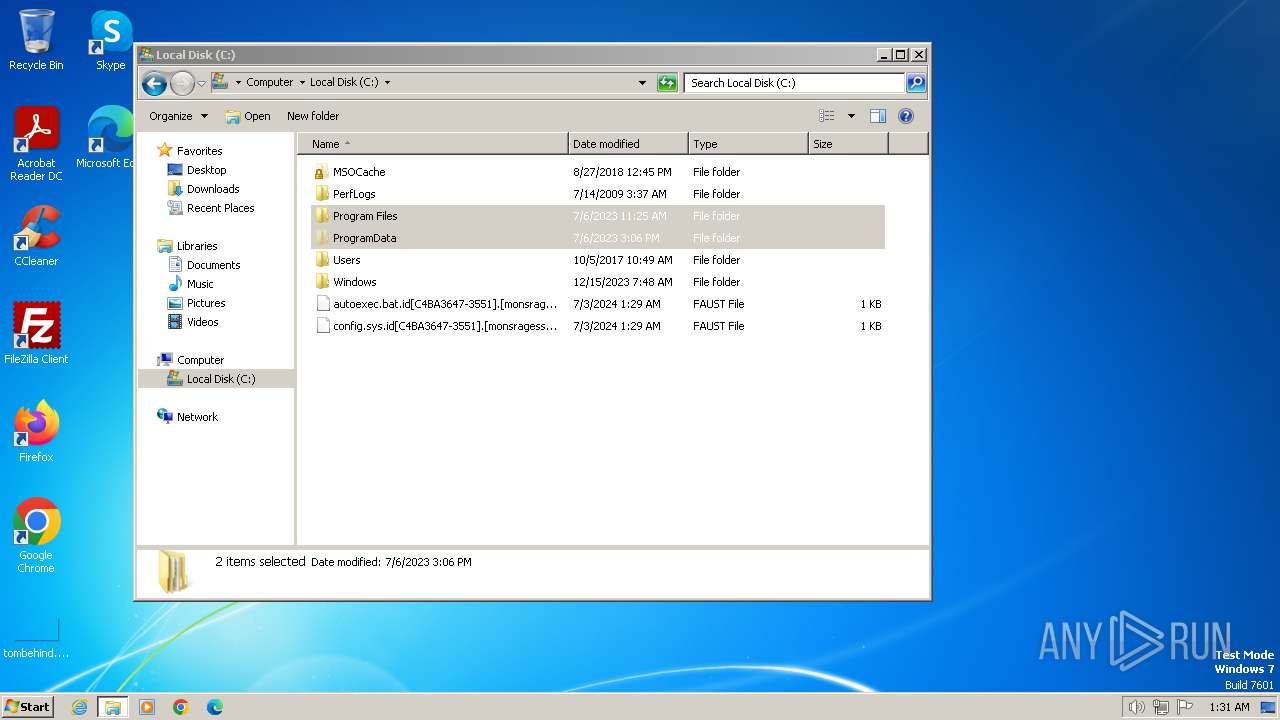Open Chrome from the taskbar

[181, 707]
